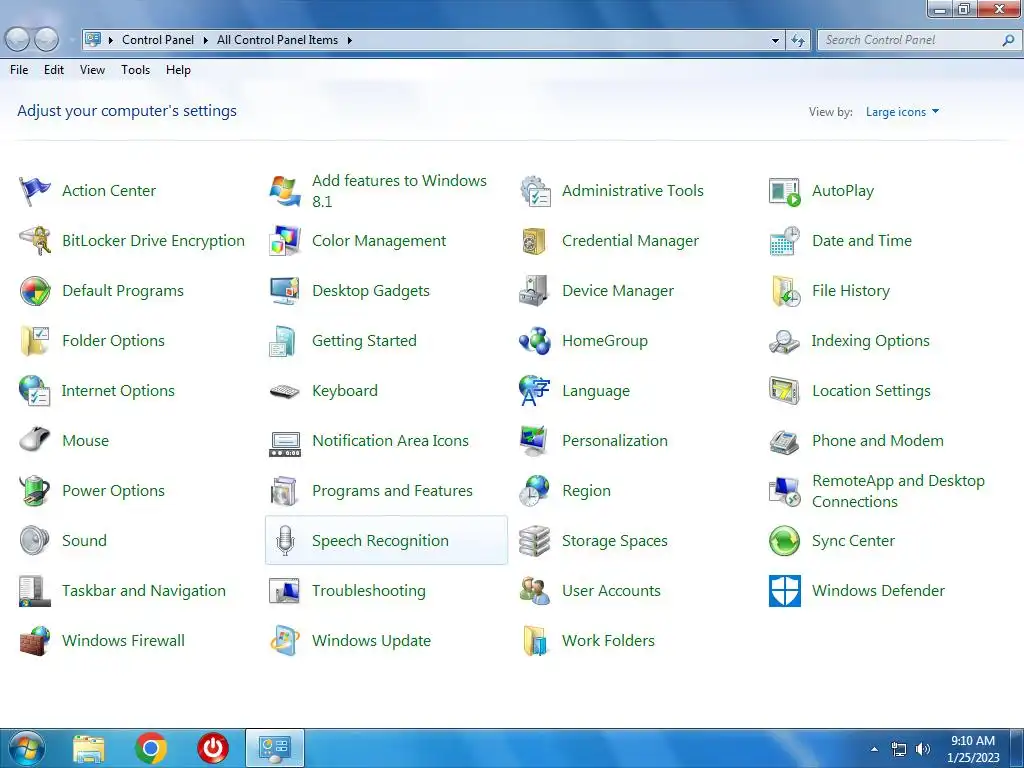Click the All Control Panel Items breadcrumb
The image size is (1024, 768).
277,40
